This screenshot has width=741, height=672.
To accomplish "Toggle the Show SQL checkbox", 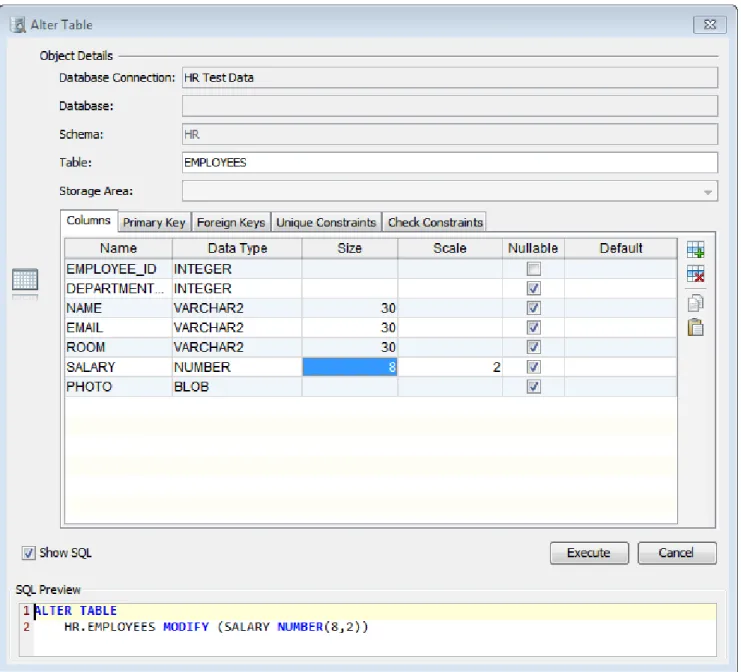I will [28, 553].
